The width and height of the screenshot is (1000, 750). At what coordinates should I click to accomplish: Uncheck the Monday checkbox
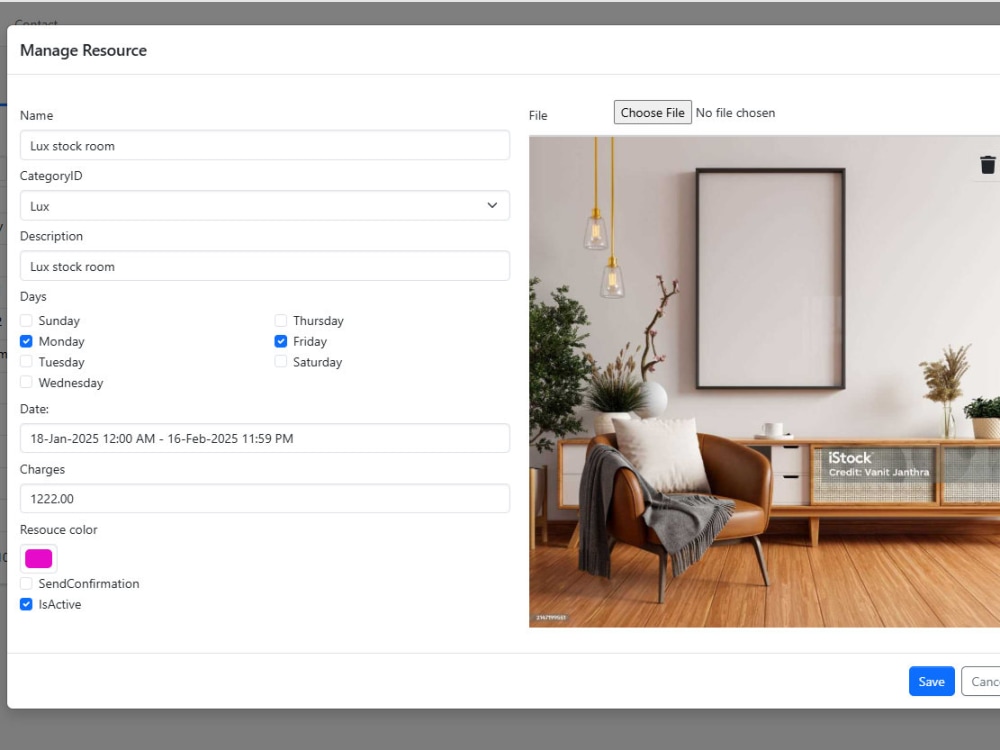click(x=26, y=341)
